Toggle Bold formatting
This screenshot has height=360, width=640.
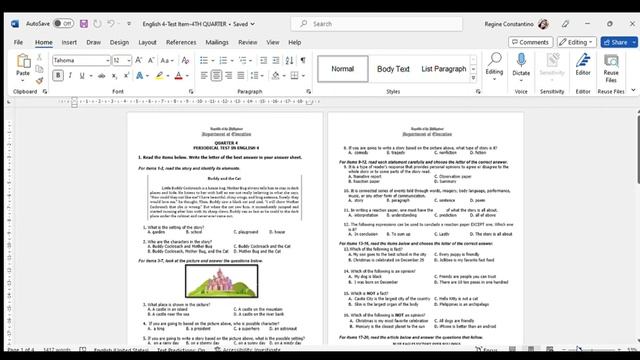58,76
